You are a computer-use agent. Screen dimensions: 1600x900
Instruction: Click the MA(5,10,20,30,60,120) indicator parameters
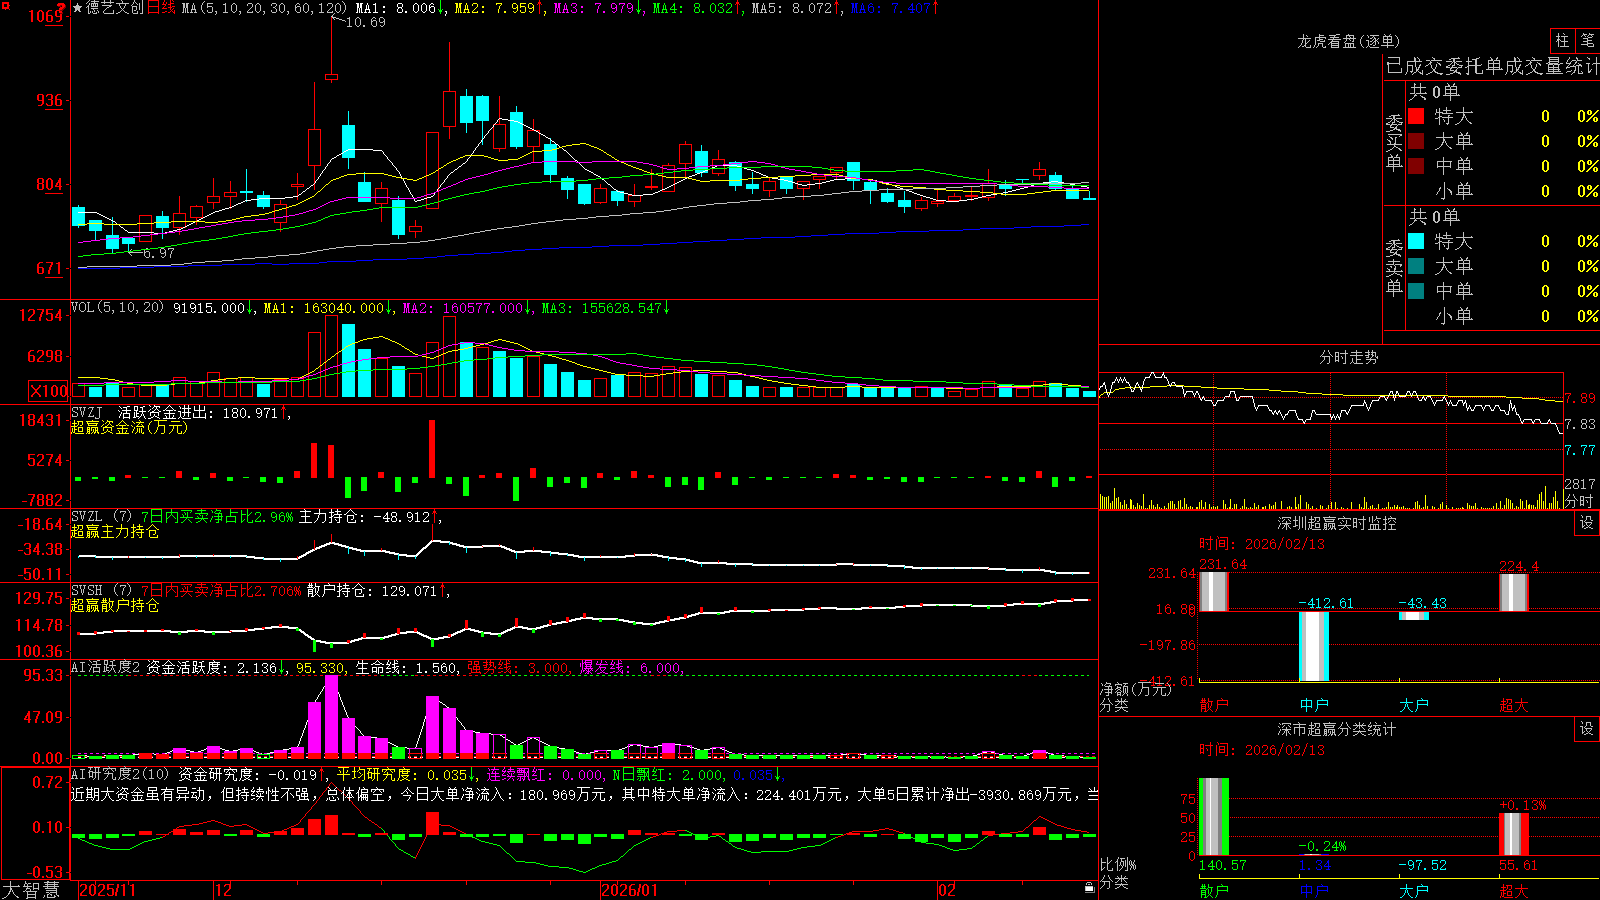(x=264, y=8)
